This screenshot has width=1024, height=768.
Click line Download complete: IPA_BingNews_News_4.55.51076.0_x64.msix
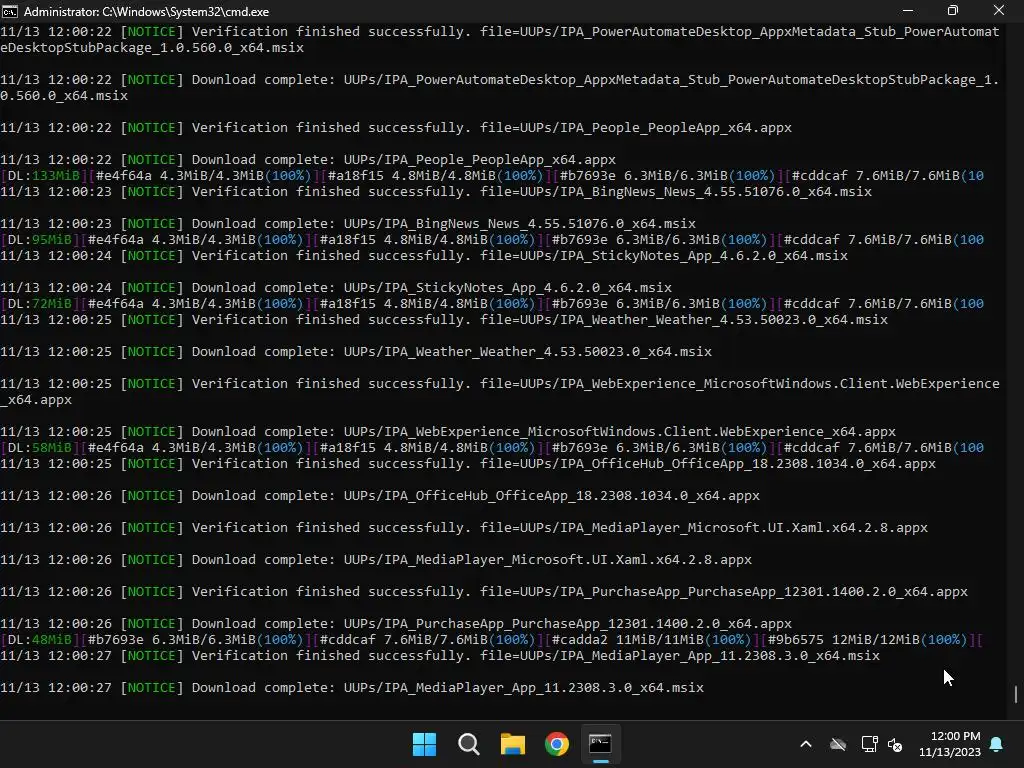pyautogui.click(x=348, y=223)
